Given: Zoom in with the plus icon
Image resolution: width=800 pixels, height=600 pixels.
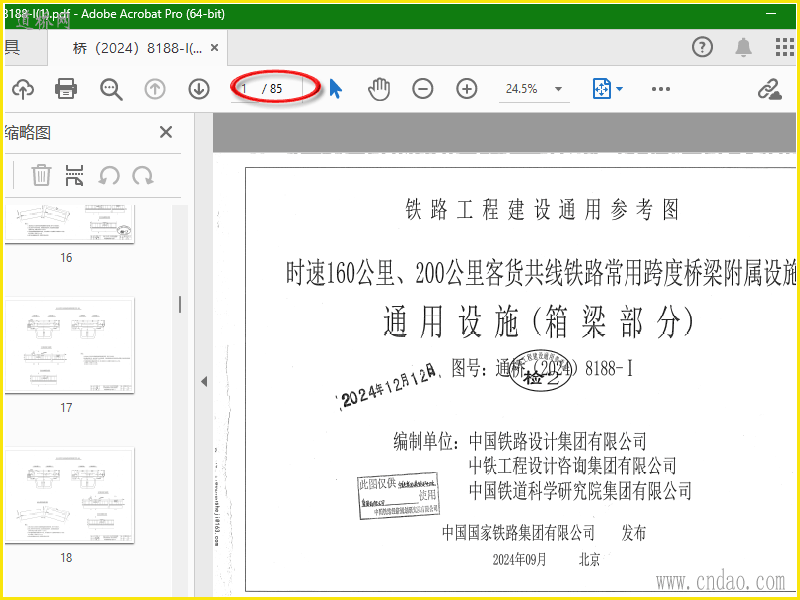Looking at the screenshot, I should pyautogui.click(x=466, y=89).
